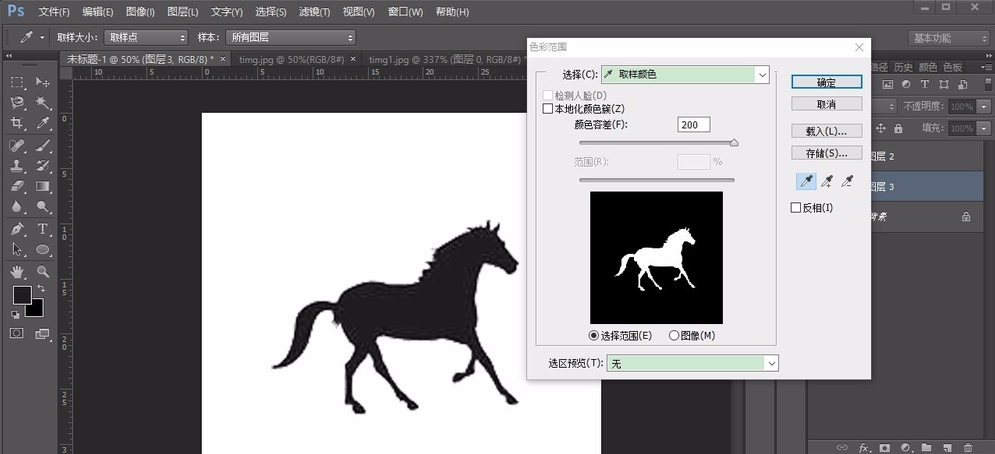The height and width of the screenshot is (454, 995).
Task: Select the Crop tool in toolbar
Action: [17, 124]
